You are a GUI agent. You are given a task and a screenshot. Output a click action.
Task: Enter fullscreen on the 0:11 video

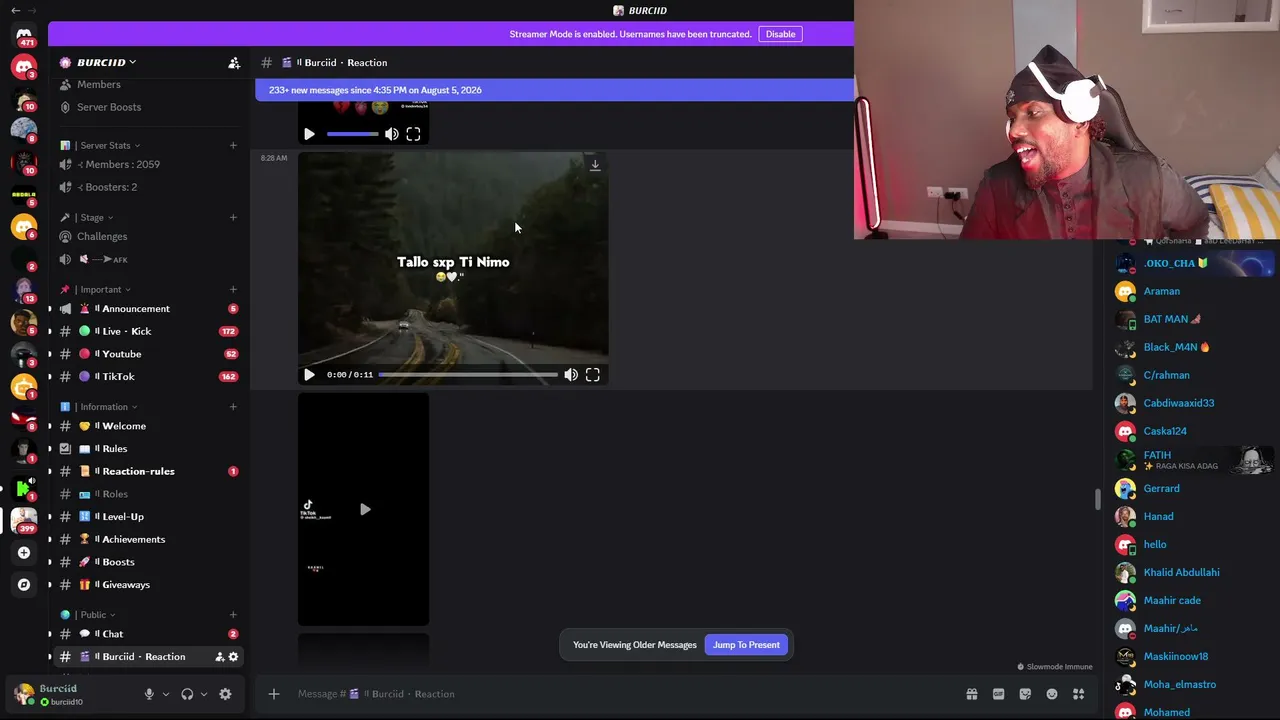coord(593,375)
